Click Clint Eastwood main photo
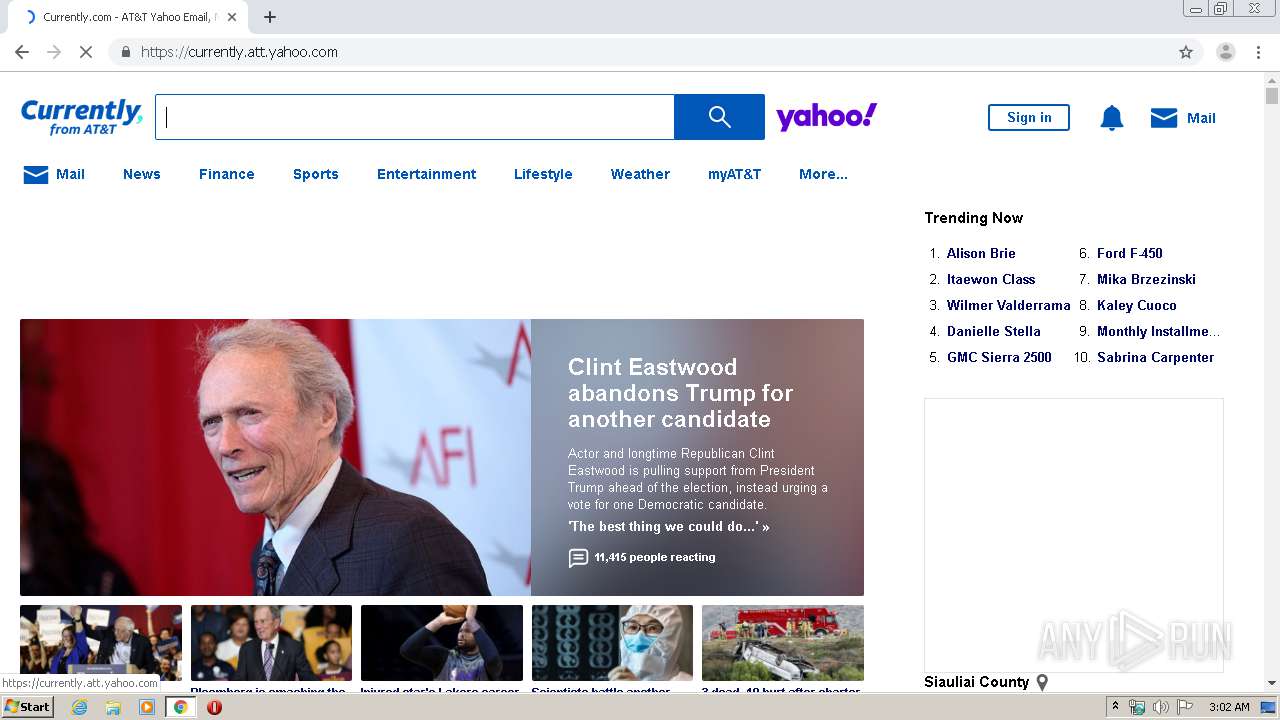1280x720 pixels. coord(275,457)
